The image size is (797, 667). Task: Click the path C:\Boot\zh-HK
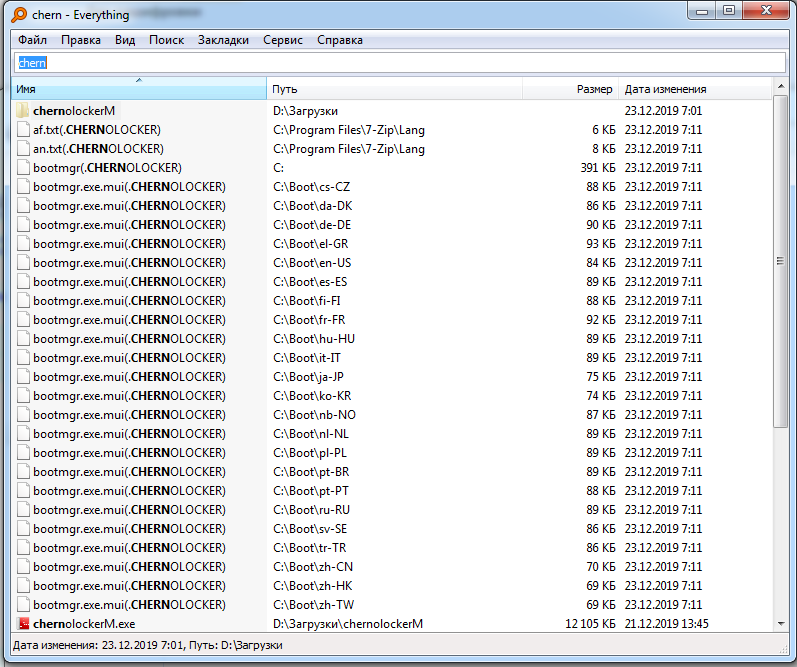tap(313, 586)
